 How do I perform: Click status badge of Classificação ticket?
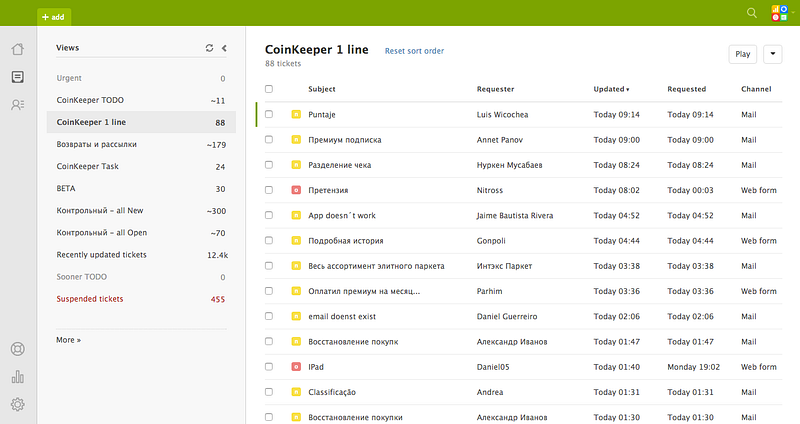point(296,392)
